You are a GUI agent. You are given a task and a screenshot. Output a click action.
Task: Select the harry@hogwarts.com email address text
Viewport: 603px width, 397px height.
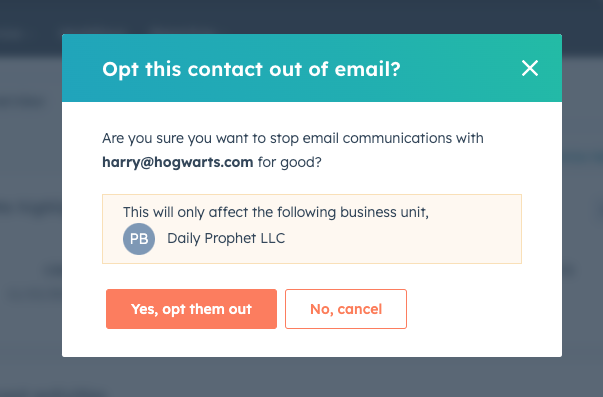point(178,162)
